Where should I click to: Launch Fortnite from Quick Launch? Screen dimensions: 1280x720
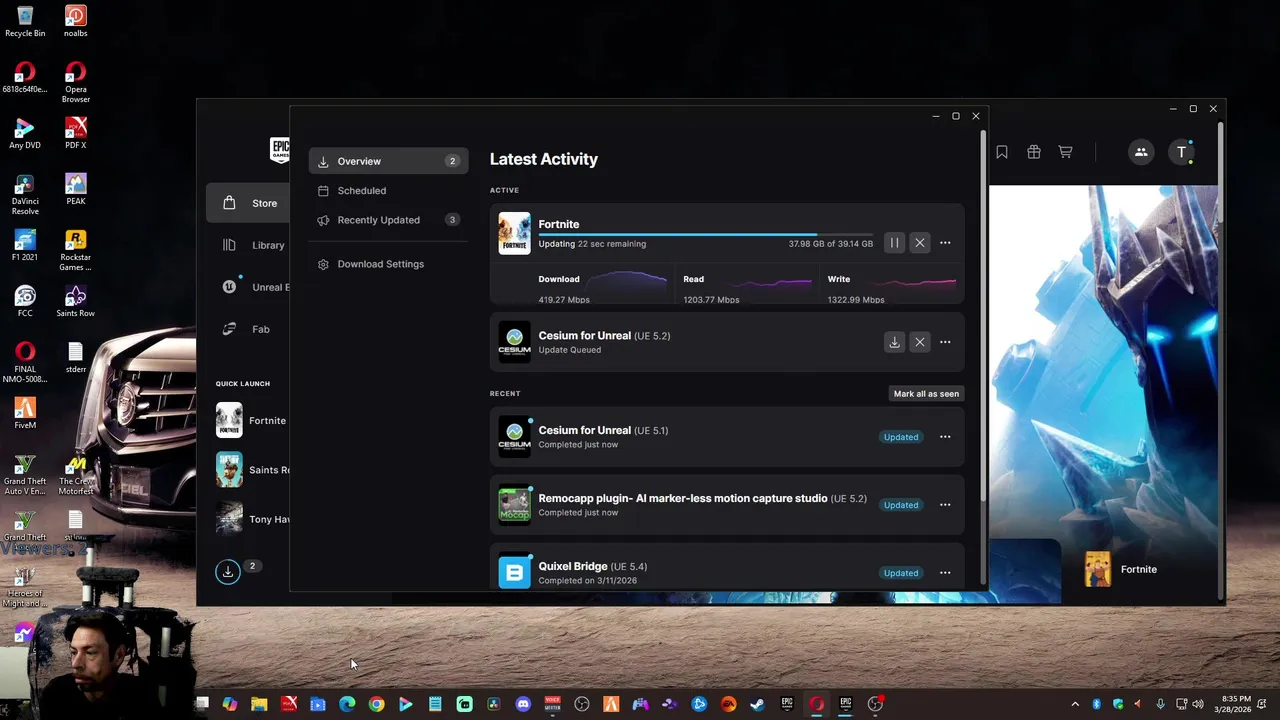[251, 420]
